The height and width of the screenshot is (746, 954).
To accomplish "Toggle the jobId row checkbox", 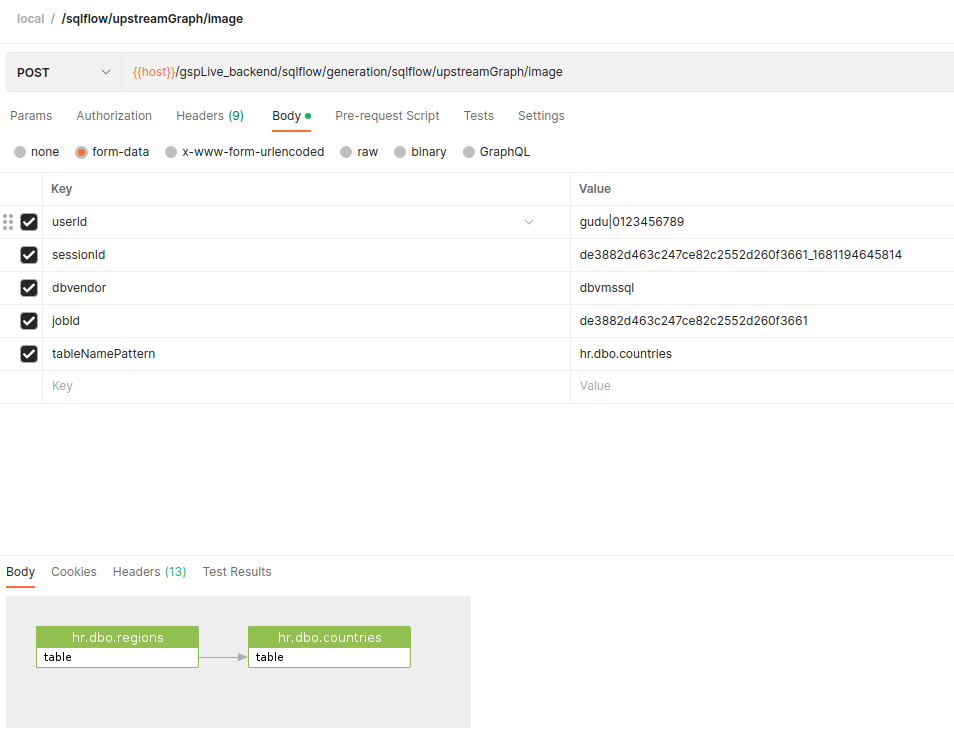I will point(29,321).
